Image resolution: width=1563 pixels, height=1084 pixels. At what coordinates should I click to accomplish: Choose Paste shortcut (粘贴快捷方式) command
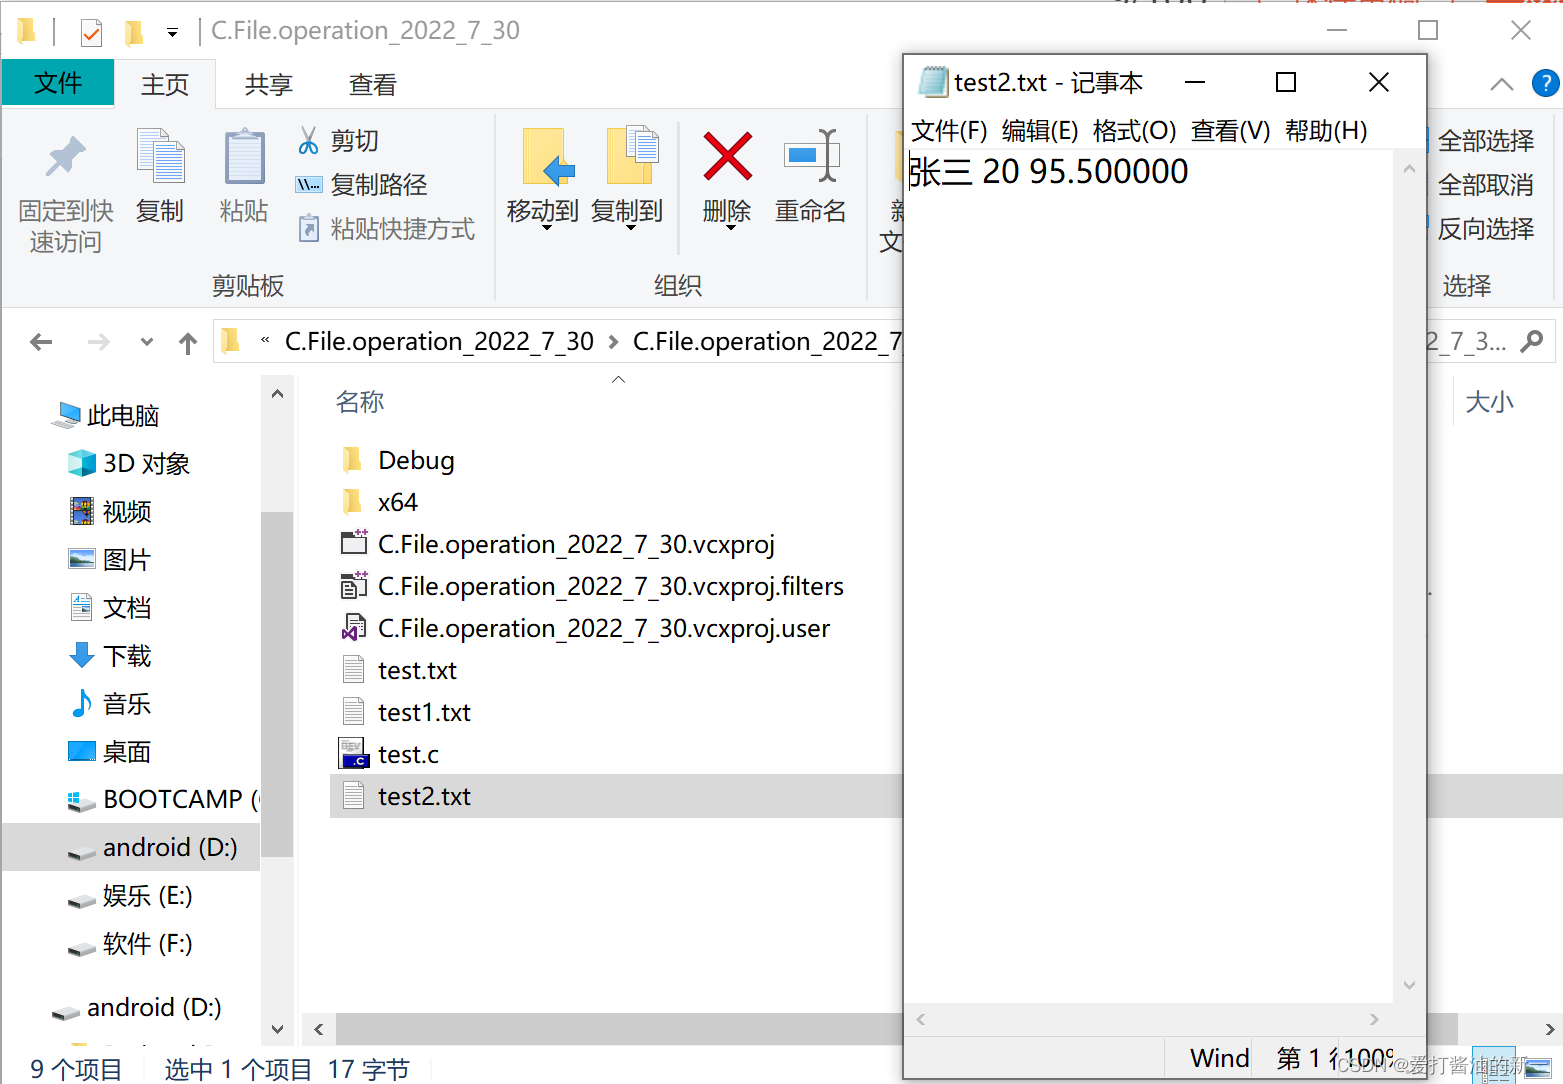(386, 229)
